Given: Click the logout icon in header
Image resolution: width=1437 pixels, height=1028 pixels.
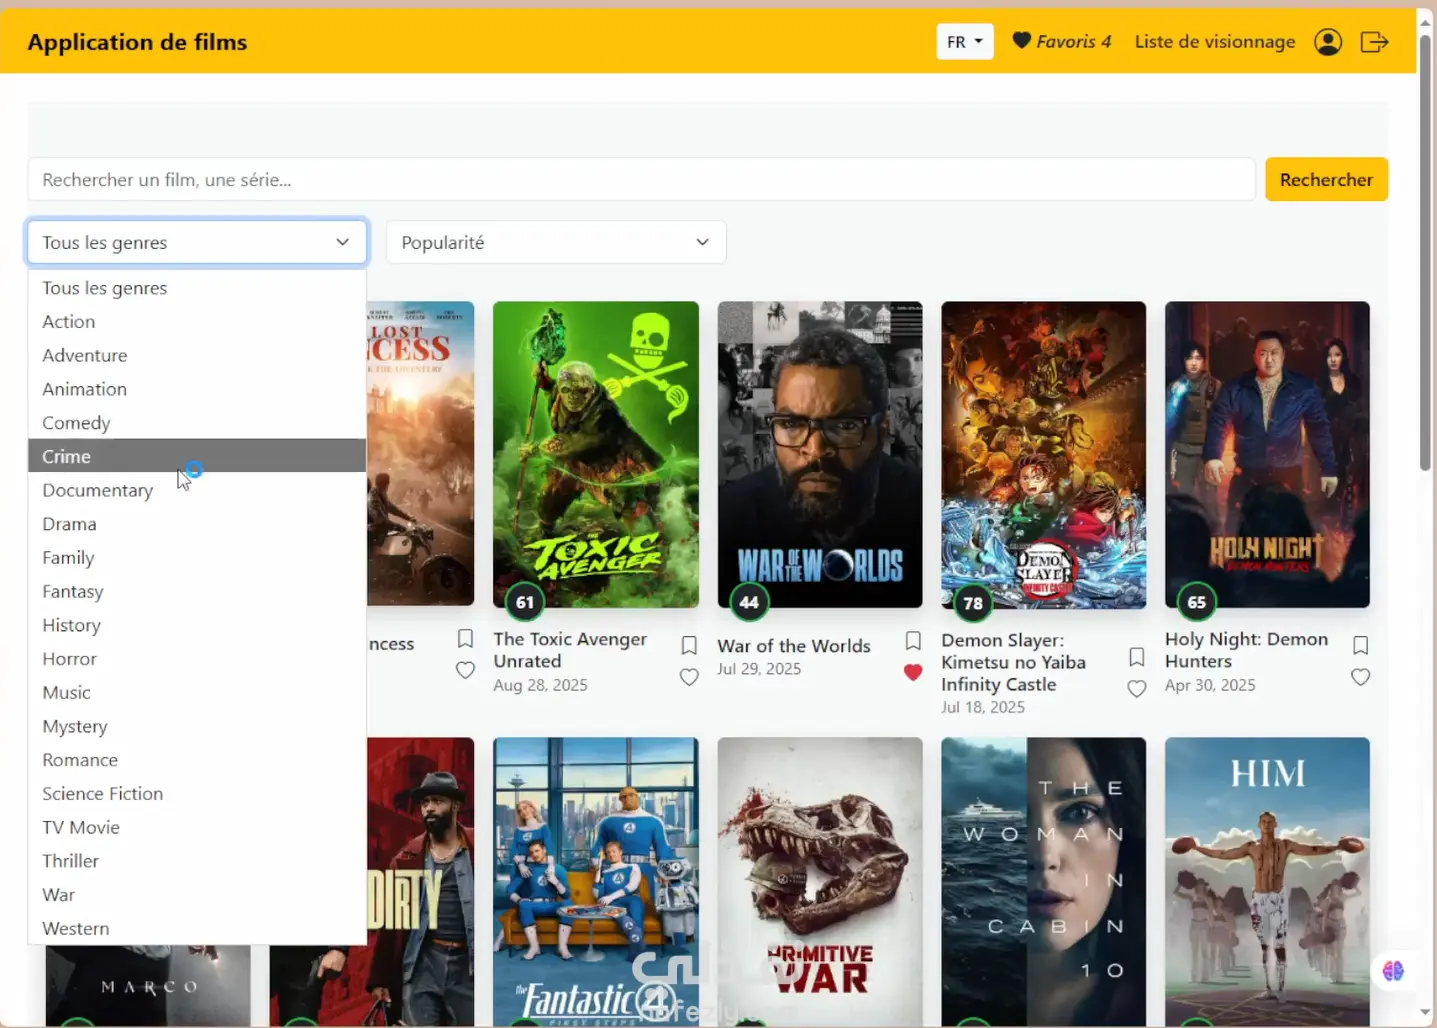Looking at the screenshot, I should 1375,42.
